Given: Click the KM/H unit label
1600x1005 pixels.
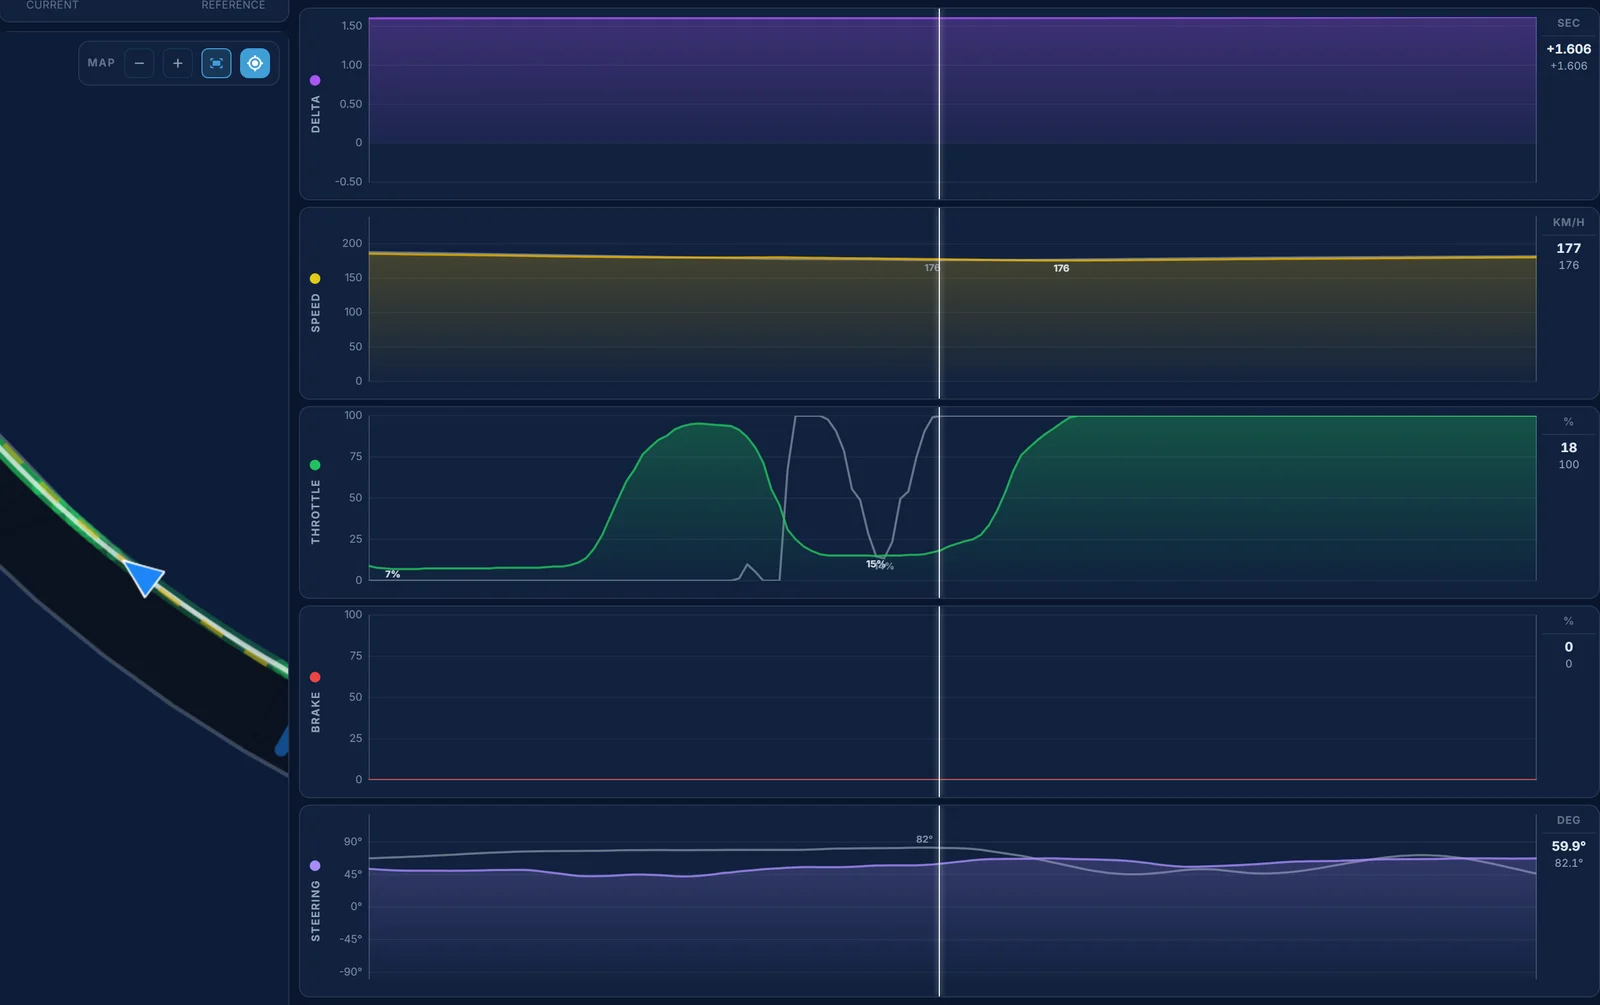Looking at the screenshot, I should [1568, 222].
